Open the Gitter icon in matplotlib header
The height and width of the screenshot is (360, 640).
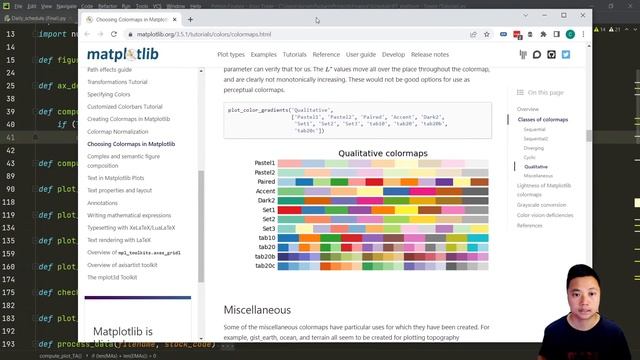(x=523, y=55)
